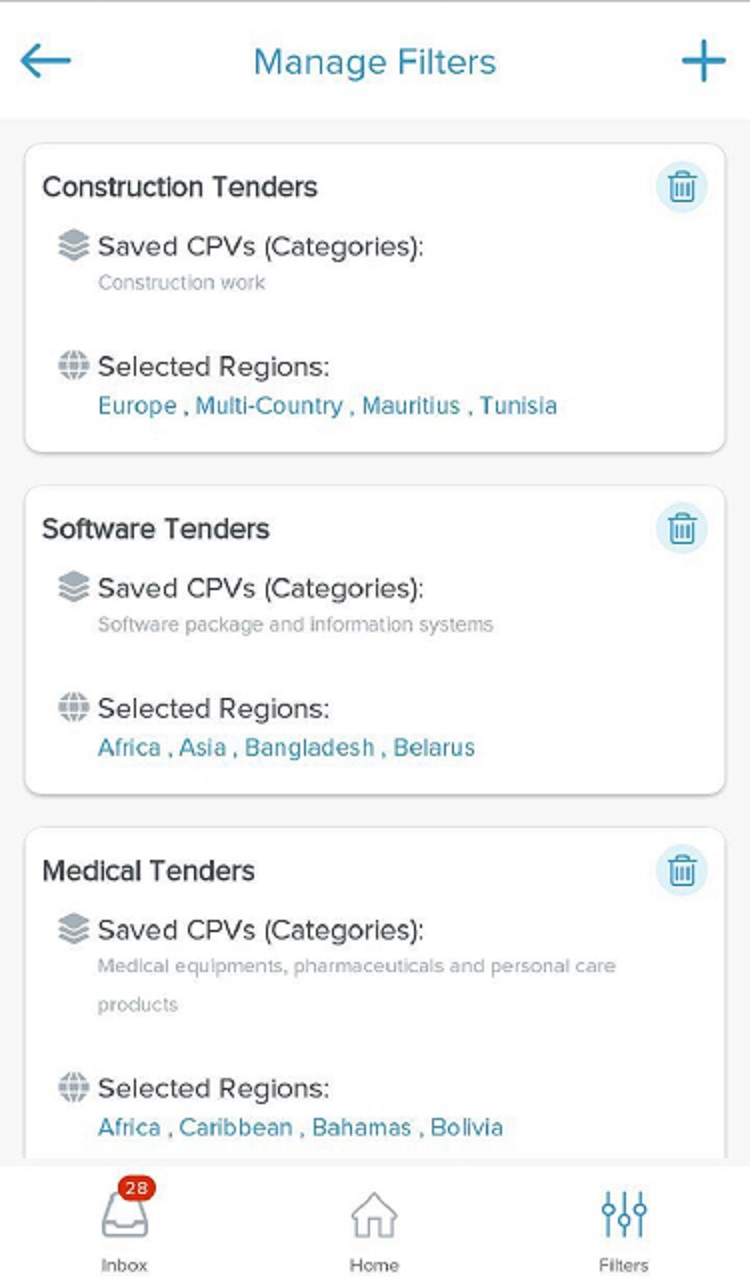Image resolution: width=750 pixels, height=1284 pixels.
Task: Open the Construction Tenders filter card
Action: (x=375, y=297)
